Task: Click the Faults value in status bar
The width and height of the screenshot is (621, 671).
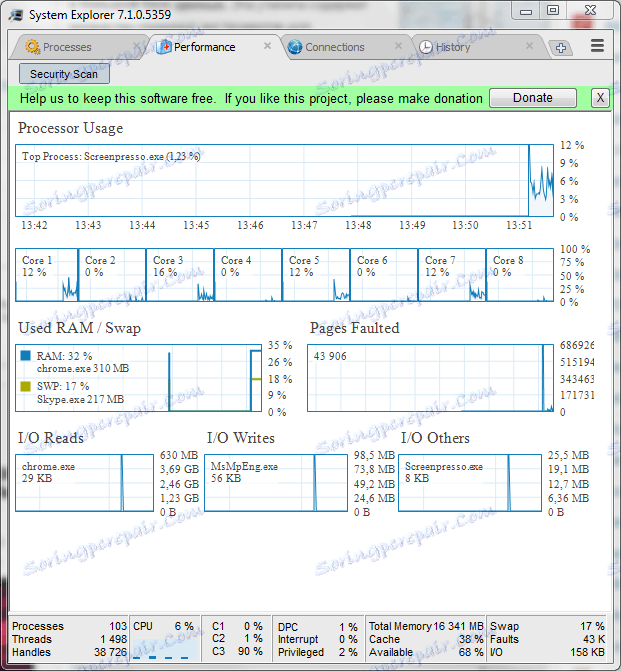Action: 594,639
